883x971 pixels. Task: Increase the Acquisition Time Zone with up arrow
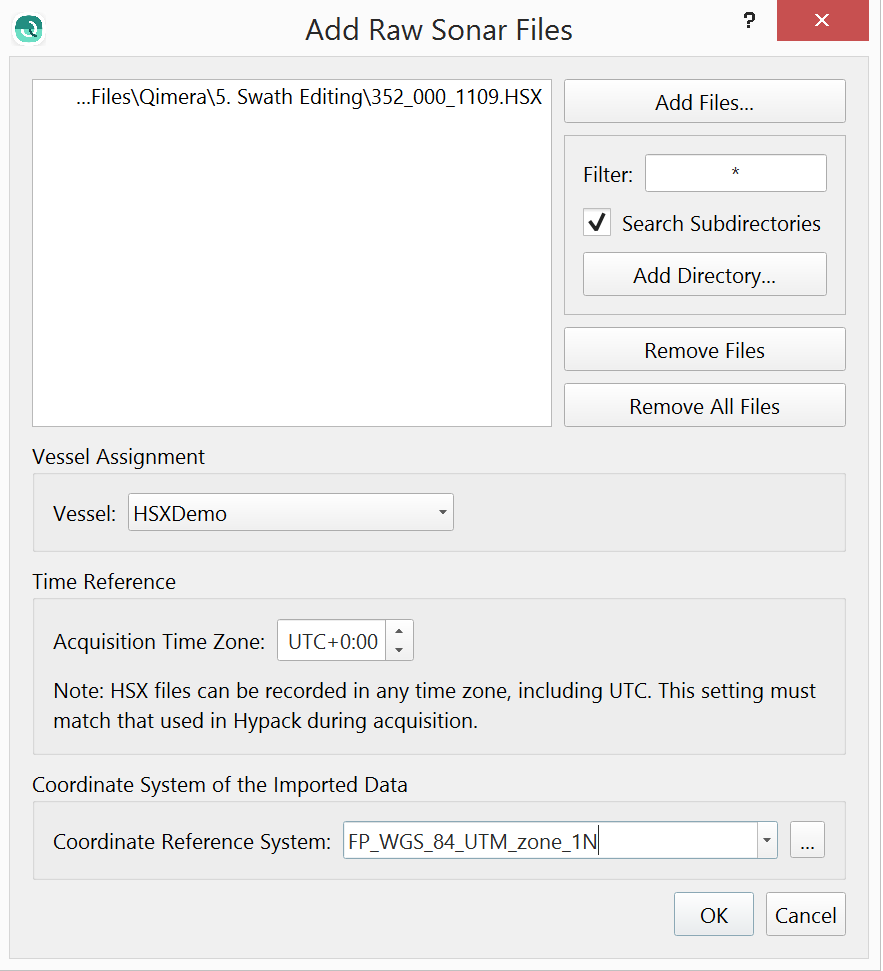click(399, 632)
